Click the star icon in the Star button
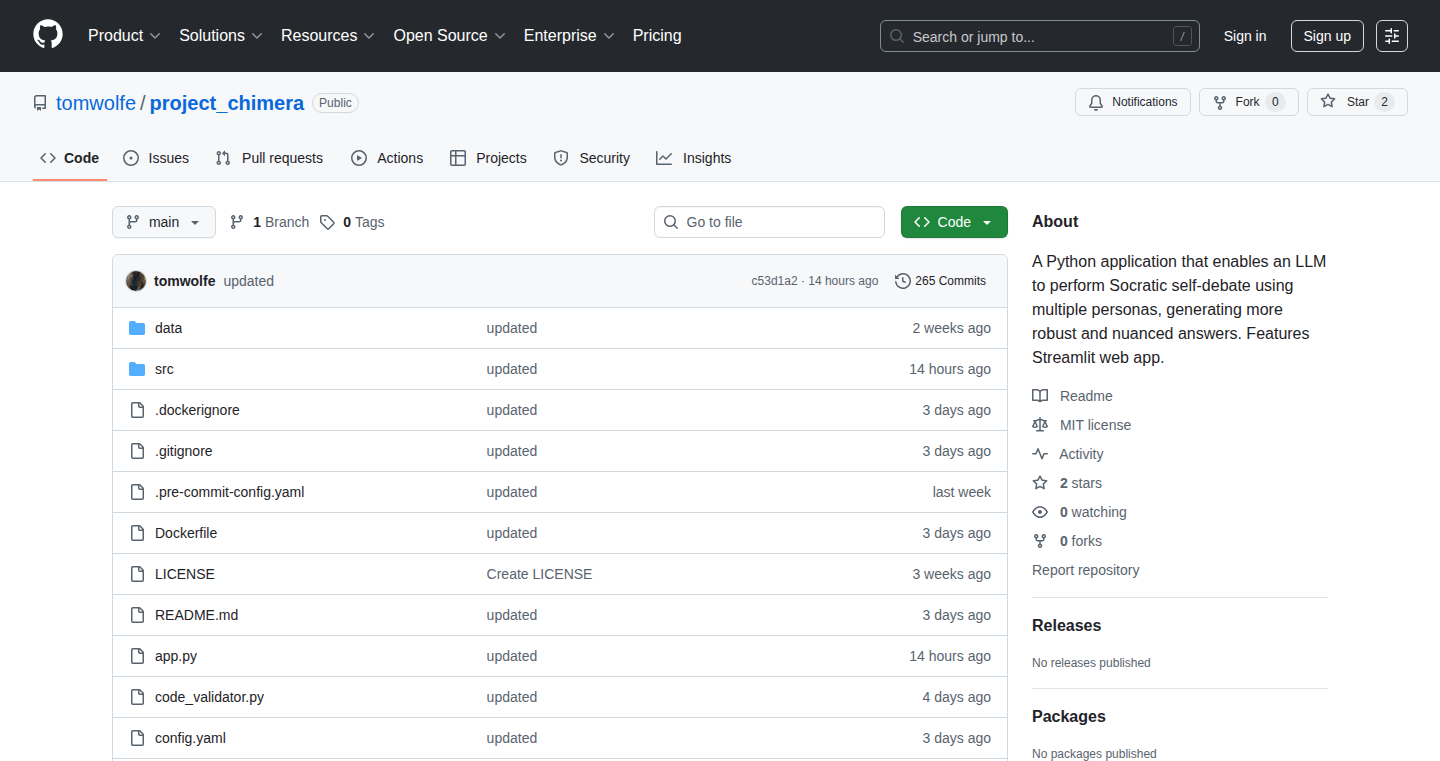Viewport: 1440px width, 761px height. [x=1328, y=102]
